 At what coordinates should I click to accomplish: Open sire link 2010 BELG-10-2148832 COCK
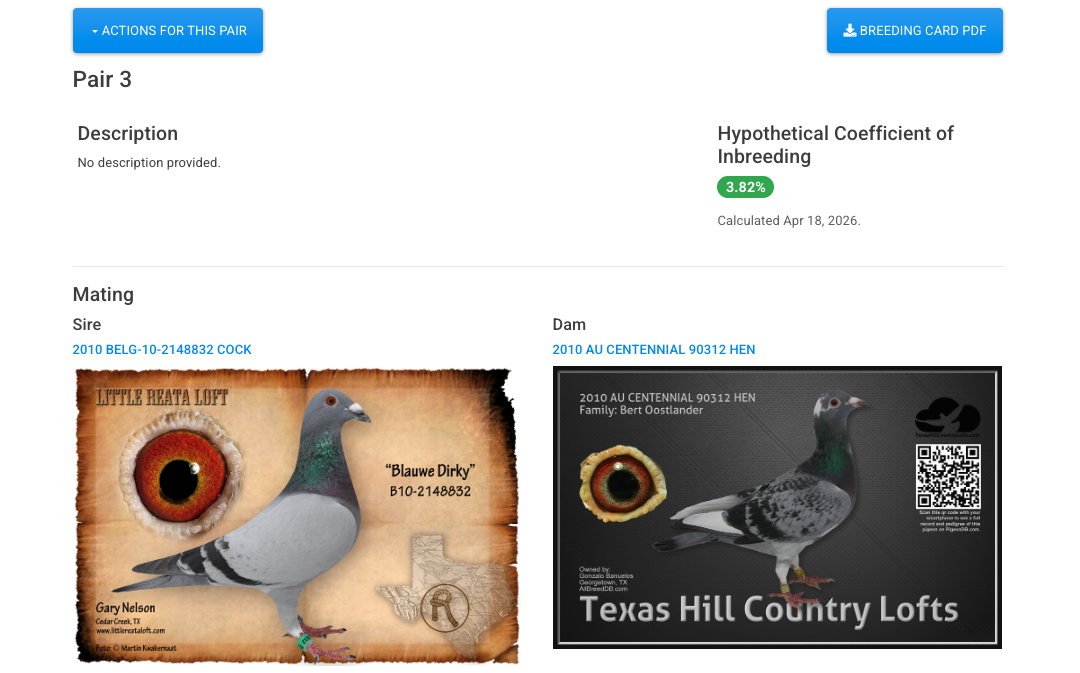coord(162,350)
